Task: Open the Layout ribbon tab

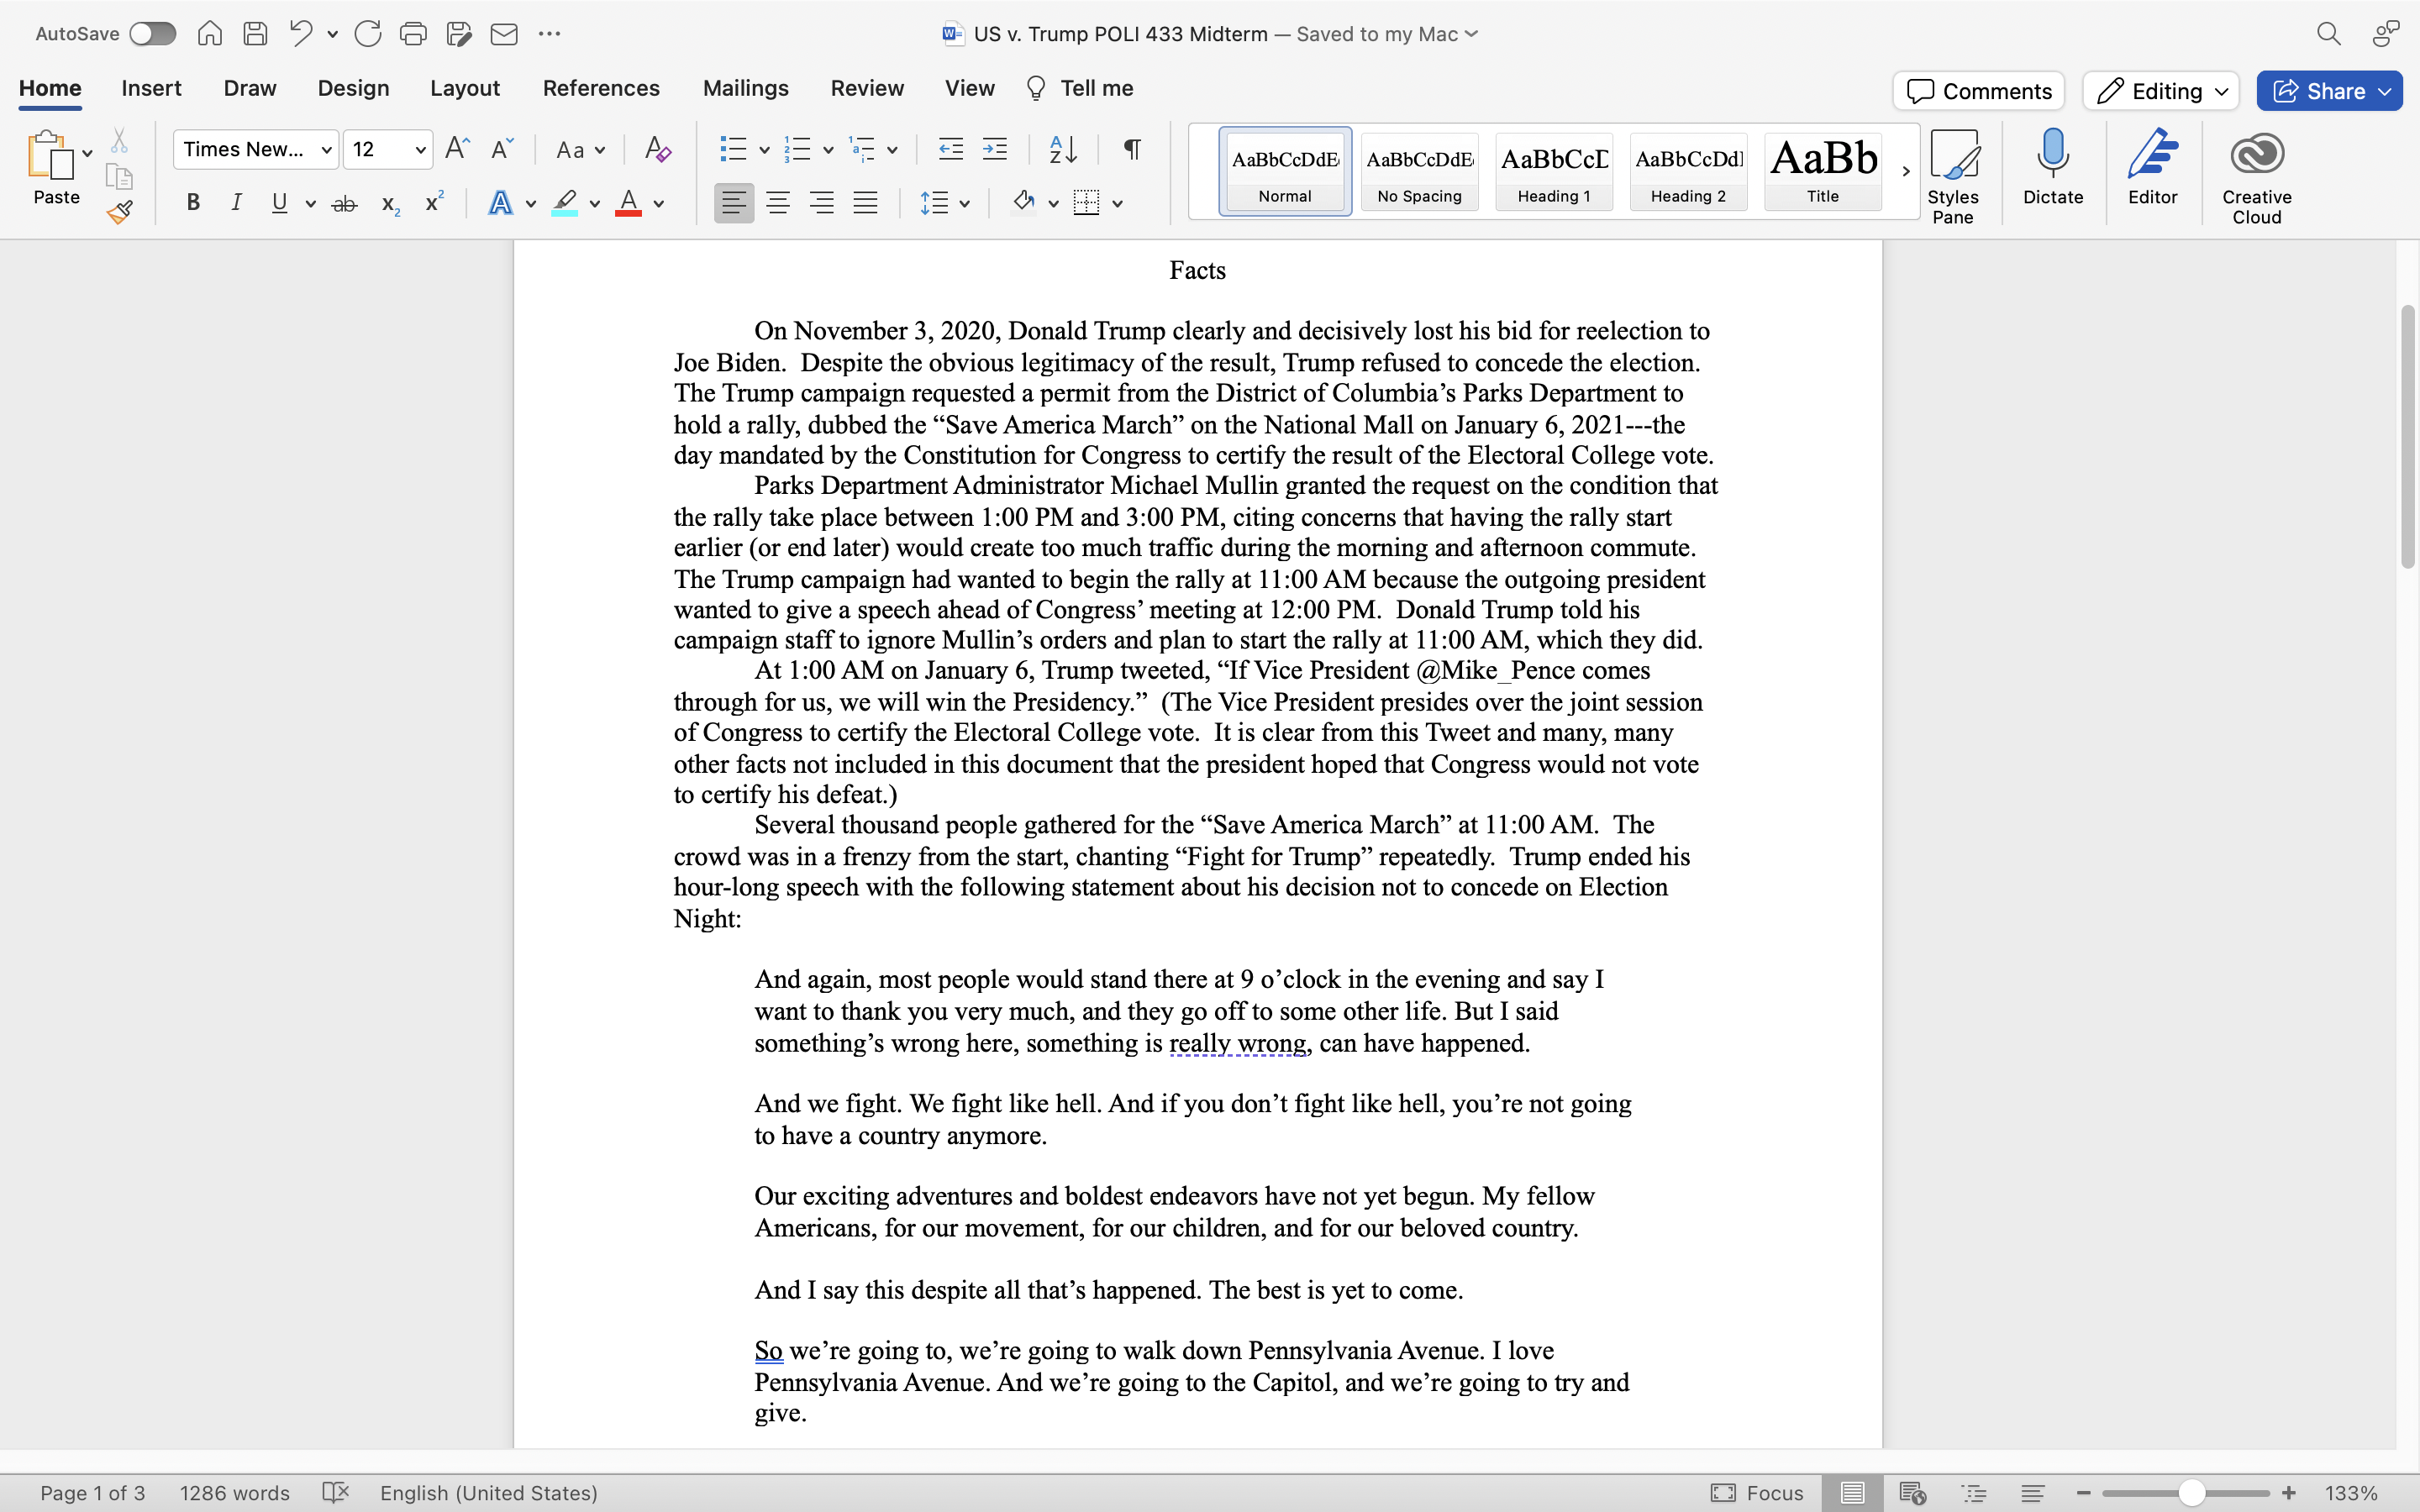Action: pos(464,88)
